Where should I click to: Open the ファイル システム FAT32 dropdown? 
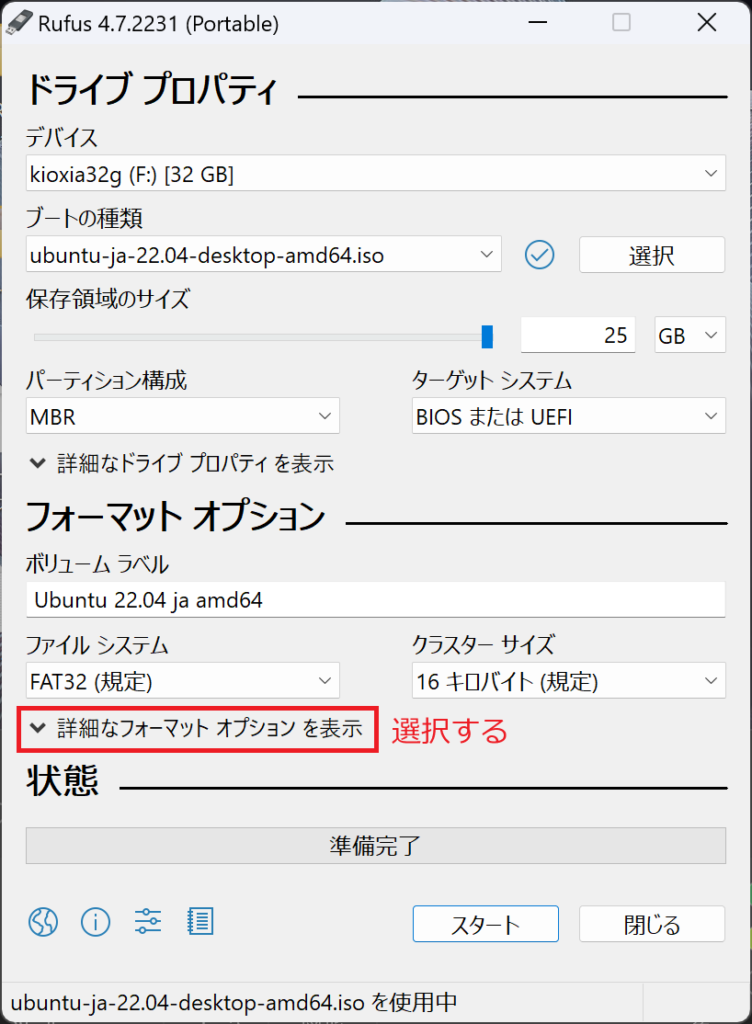183,681
